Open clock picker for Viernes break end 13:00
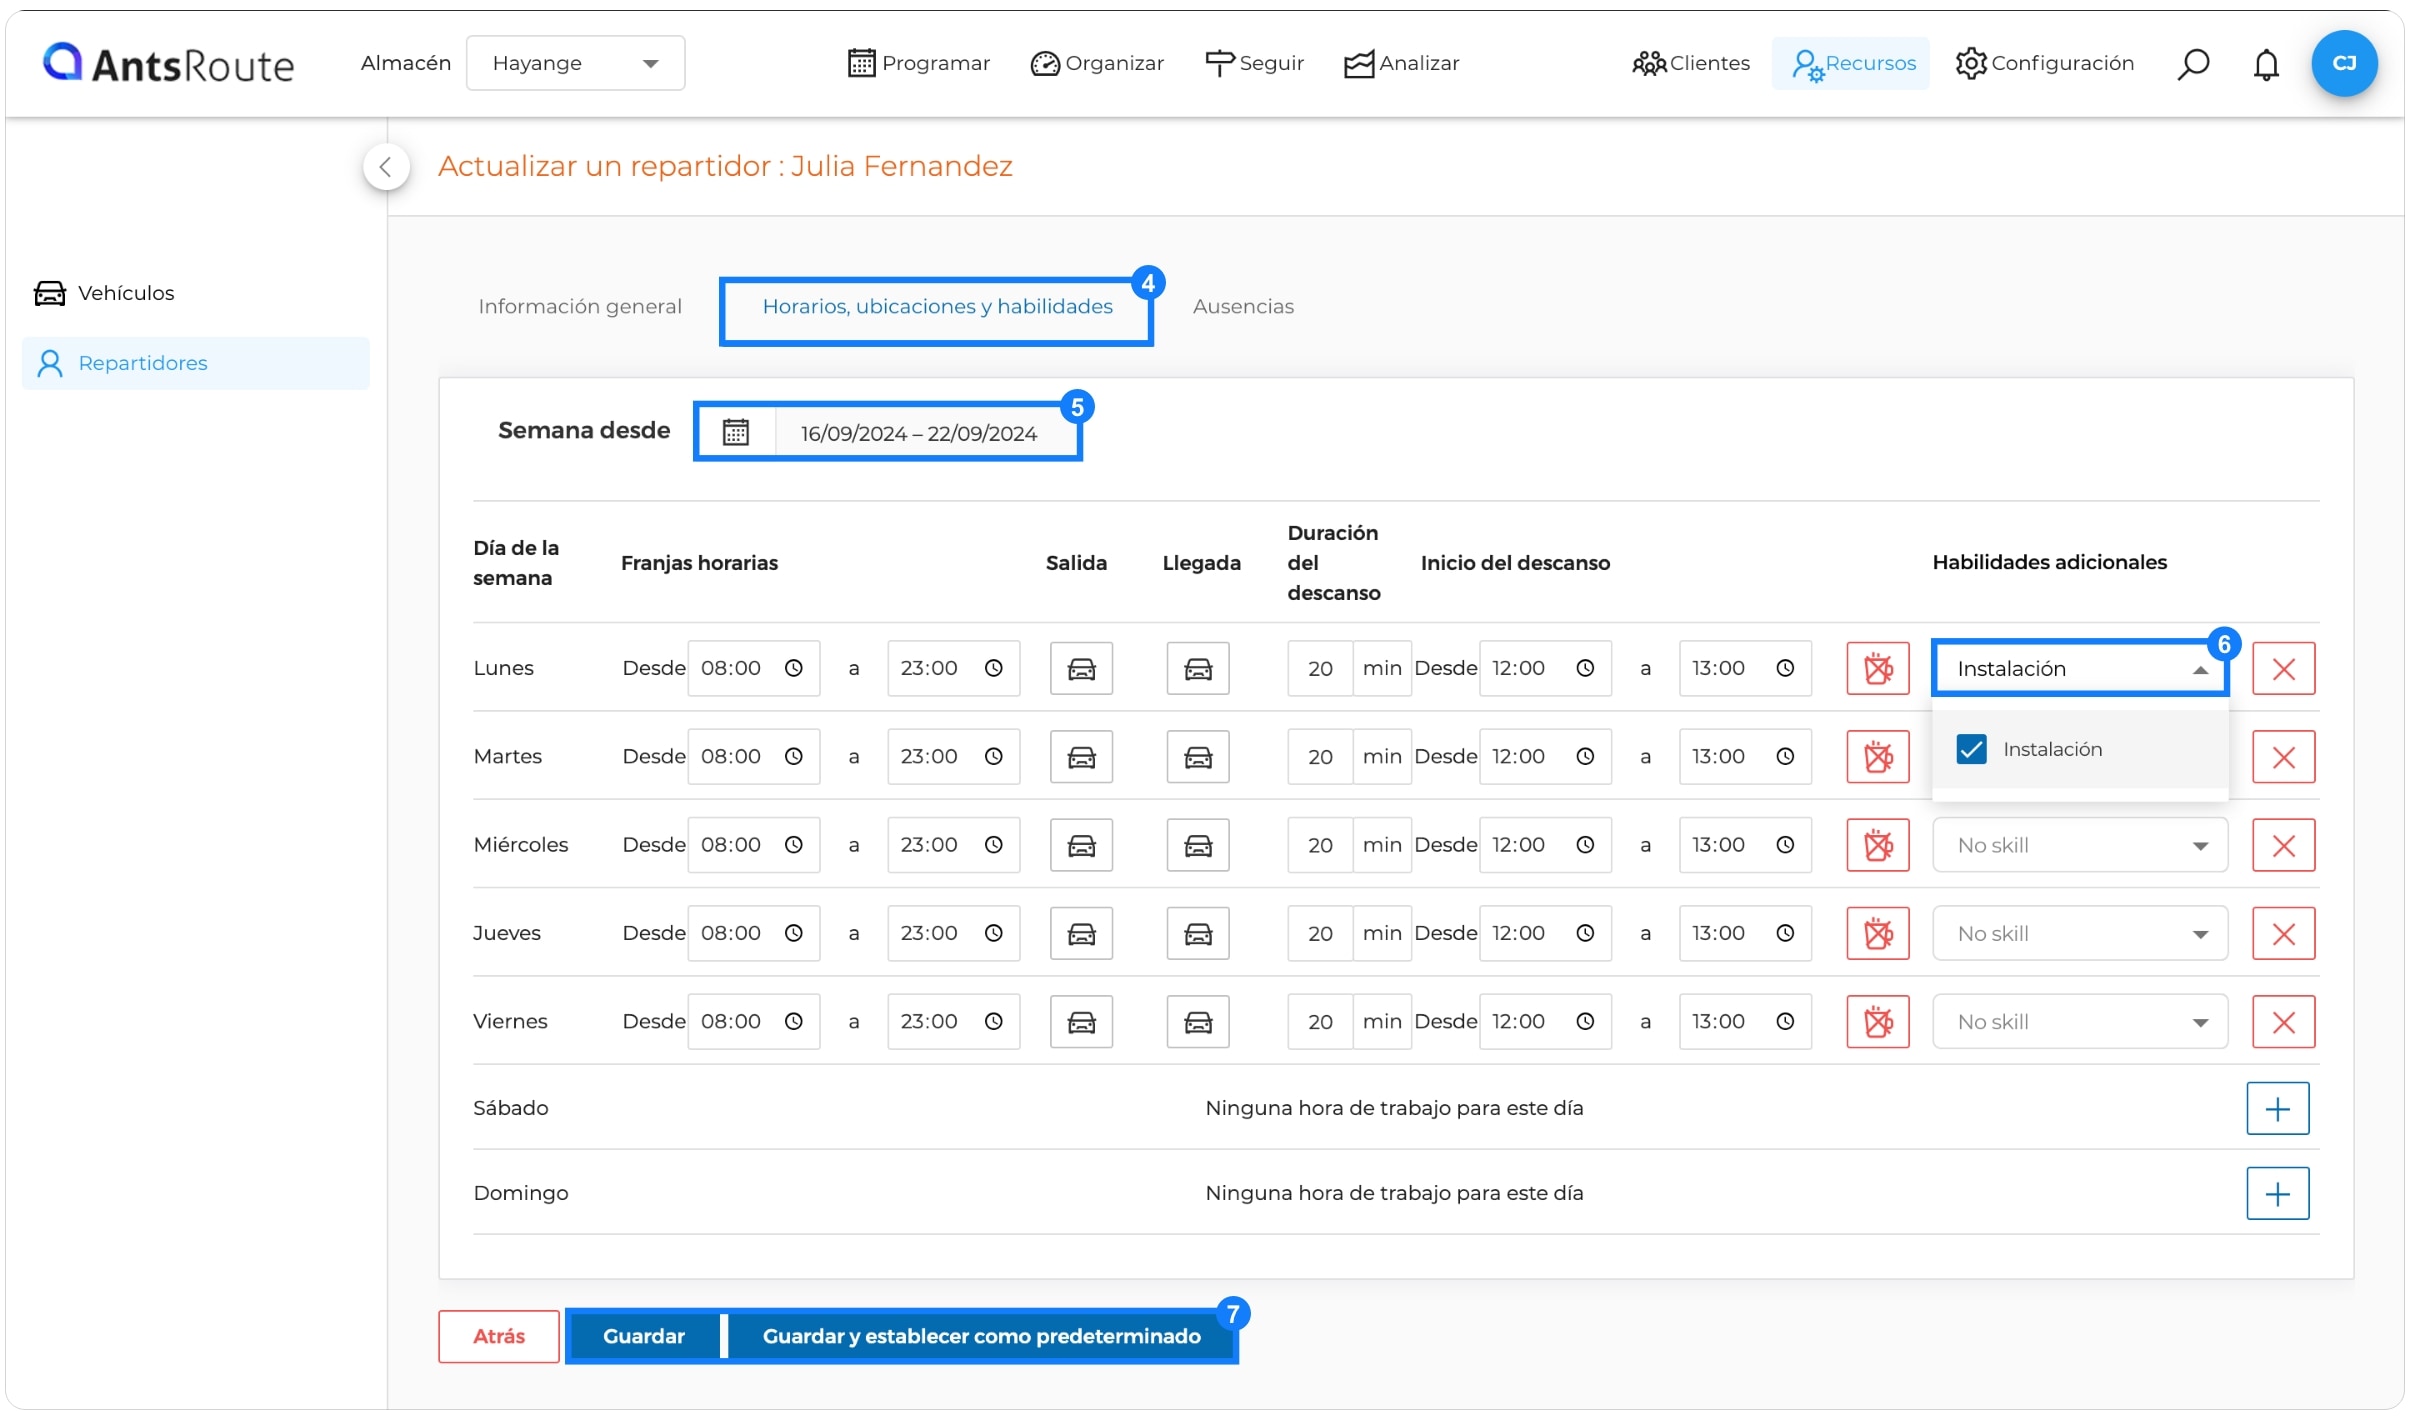This screenshot has height=1419, width=2410. (x=1785, y=1022)
